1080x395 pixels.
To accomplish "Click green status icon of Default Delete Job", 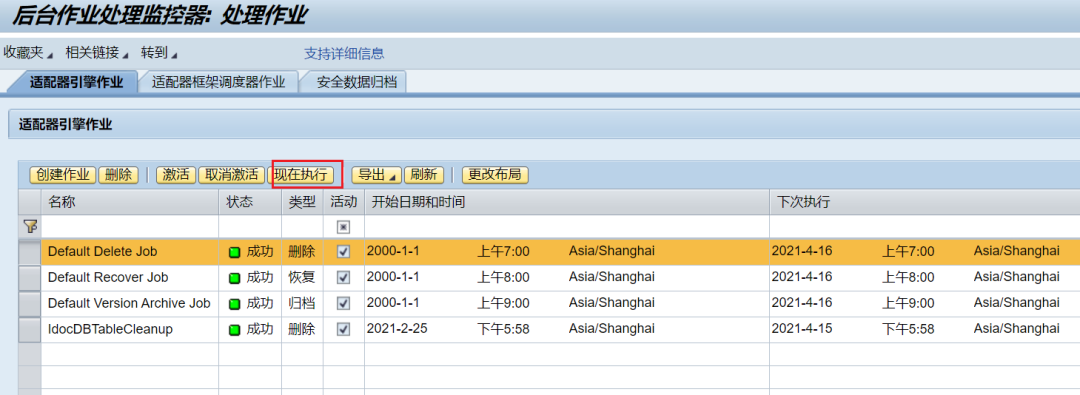I will [234, 252].
